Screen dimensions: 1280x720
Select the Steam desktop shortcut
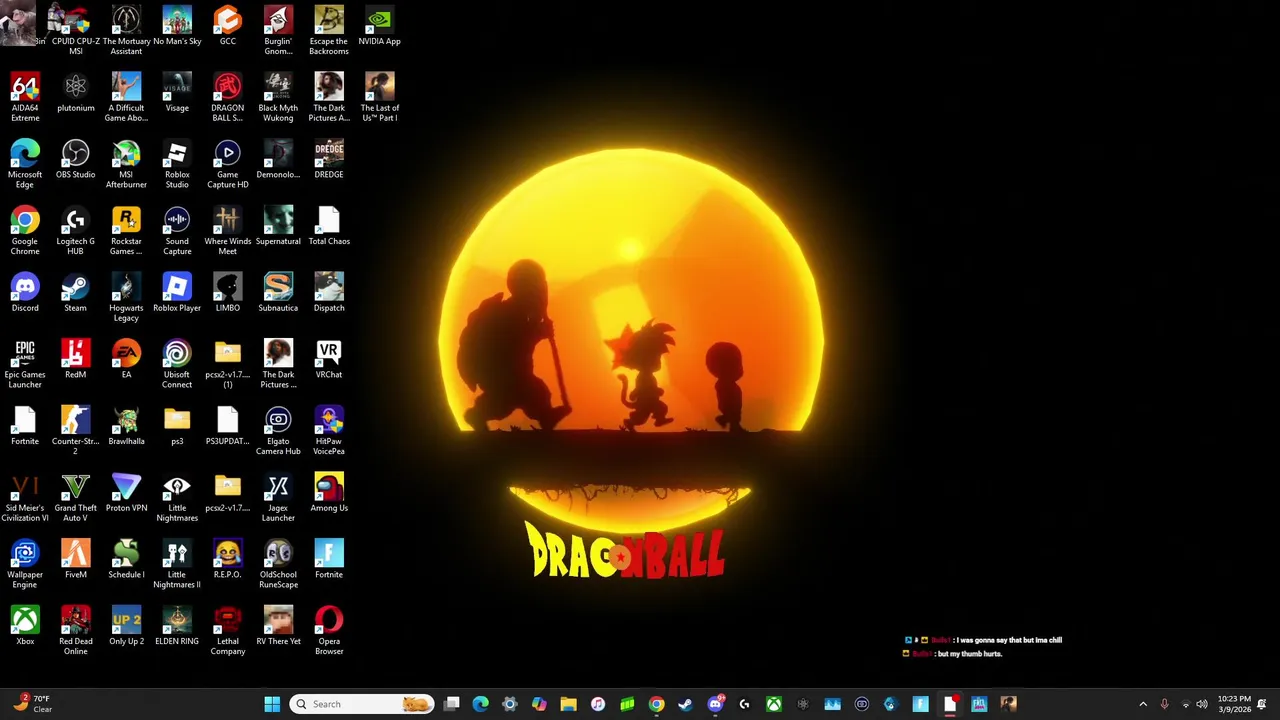pyautogui.click(x=76, y=293)
